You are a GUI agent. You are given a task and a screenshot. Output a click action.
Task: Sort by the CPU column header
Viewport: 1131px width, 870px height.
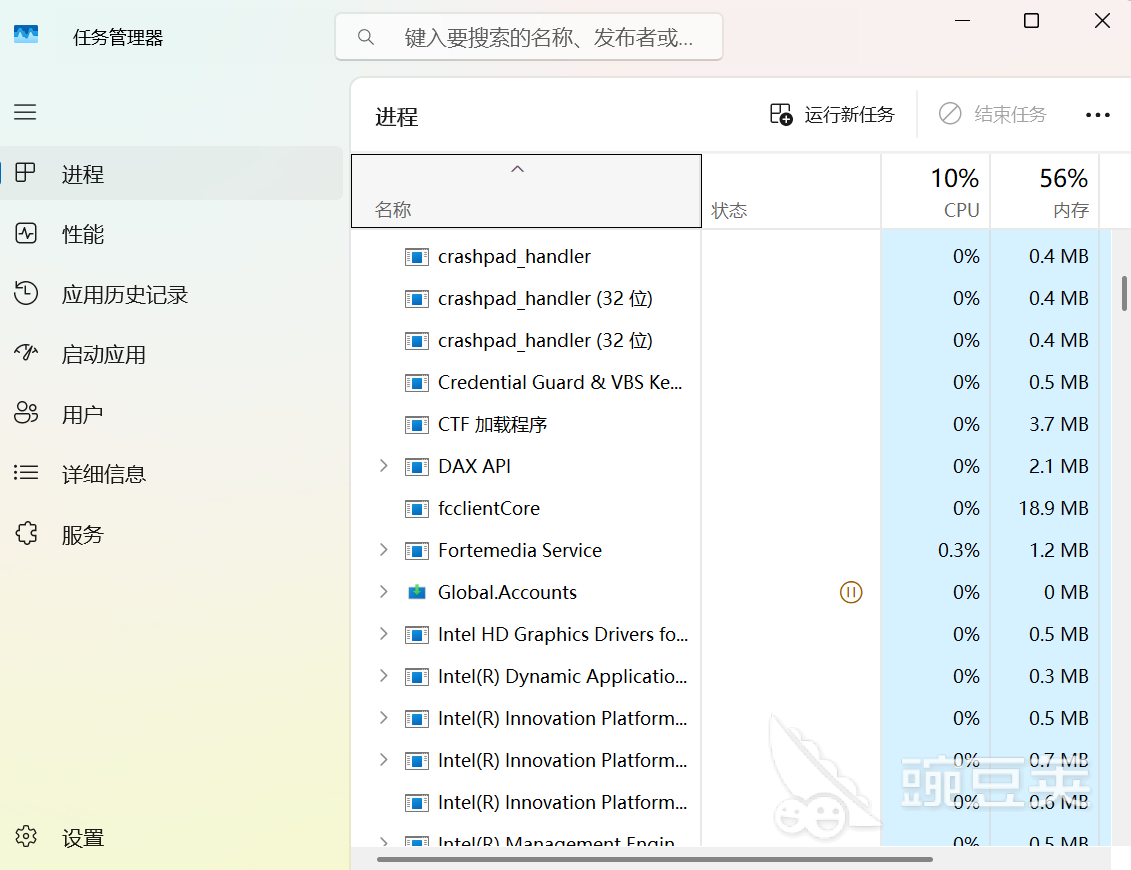(936, 191)
